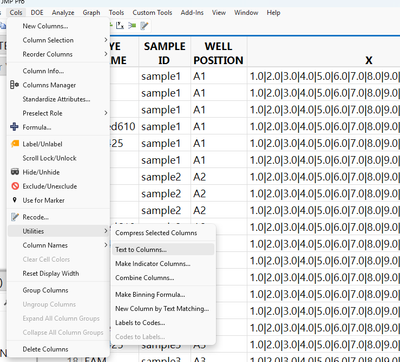400x362 pixels.
Task: Open the Tools menu
Action: pos(116,13)
